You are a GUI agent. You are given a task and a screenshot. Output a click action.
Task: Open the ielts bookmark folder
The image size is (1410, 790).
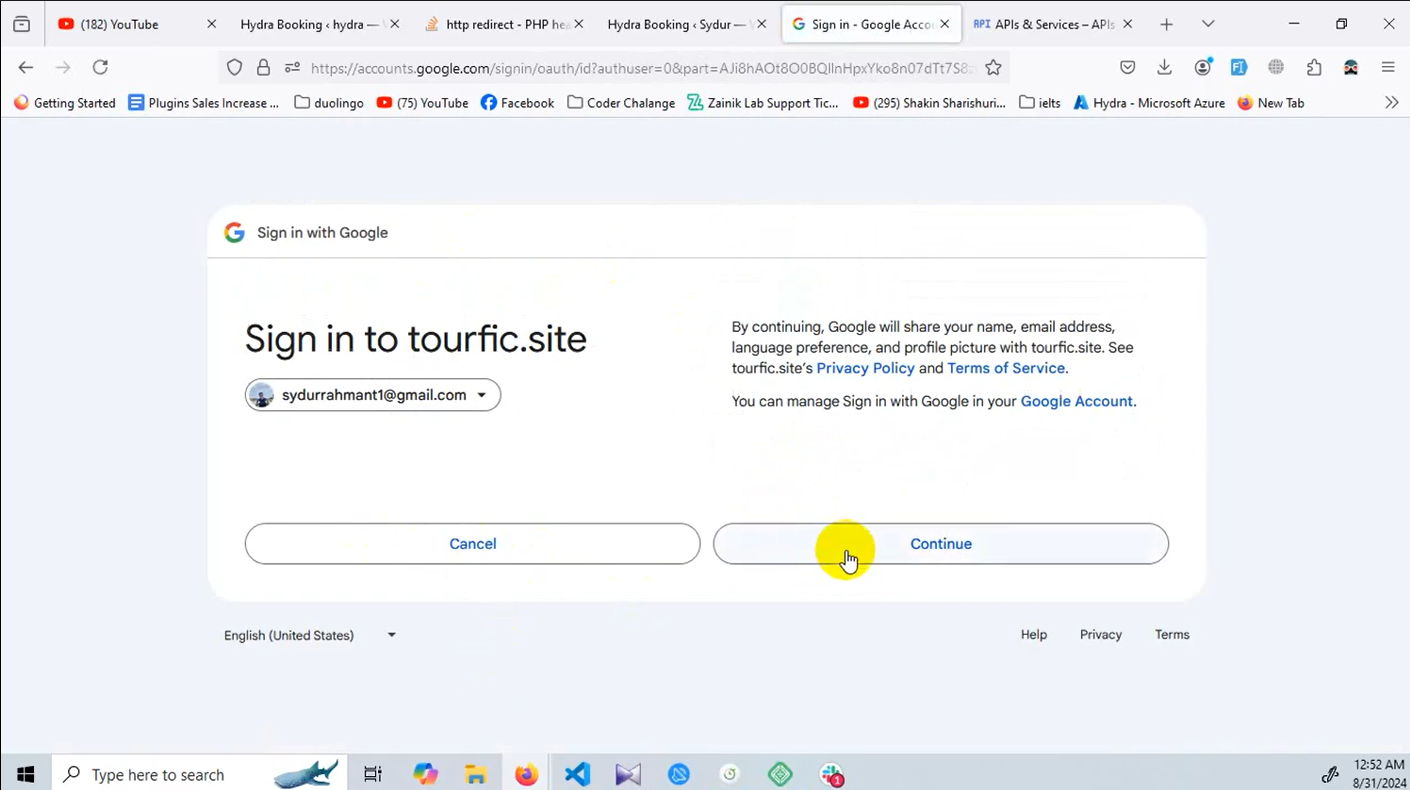pos(1040,103)
